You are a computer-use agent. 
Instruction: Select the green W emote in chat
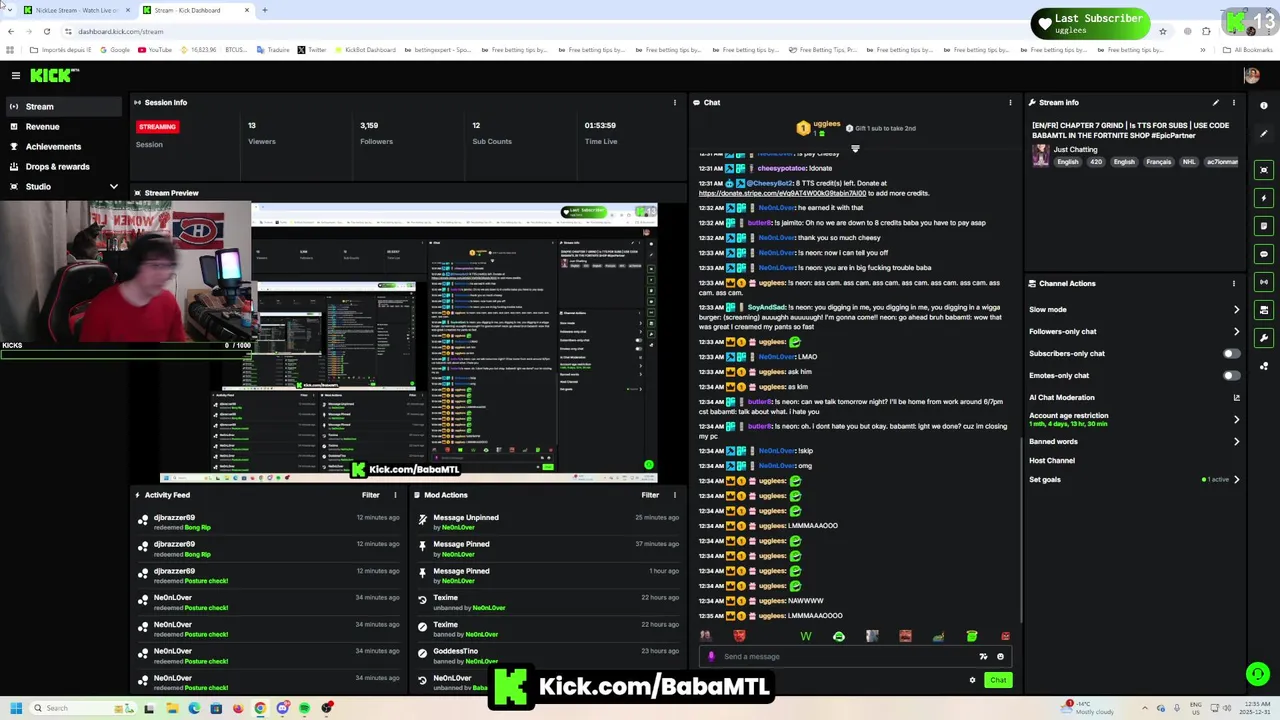pos(806,636)
